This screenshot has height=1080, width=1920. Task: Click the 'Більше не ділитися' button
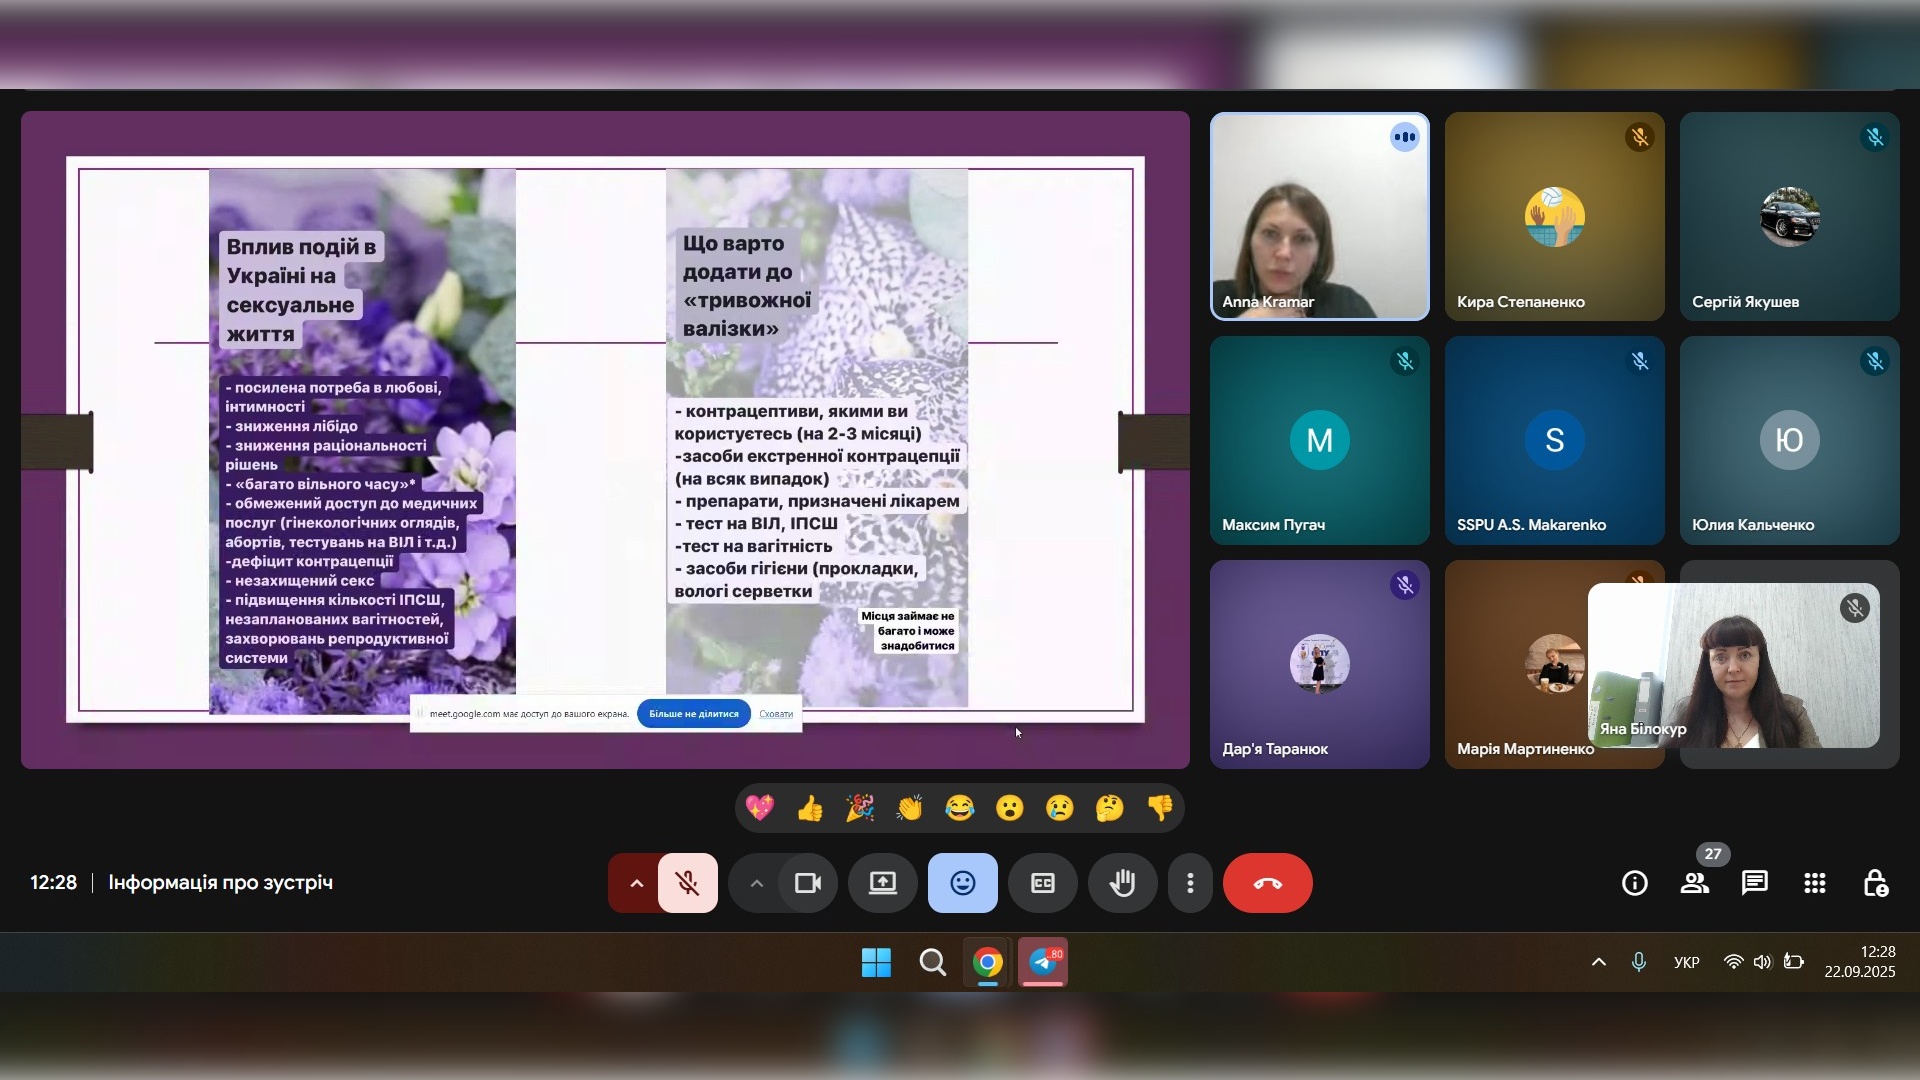[693, 714]
